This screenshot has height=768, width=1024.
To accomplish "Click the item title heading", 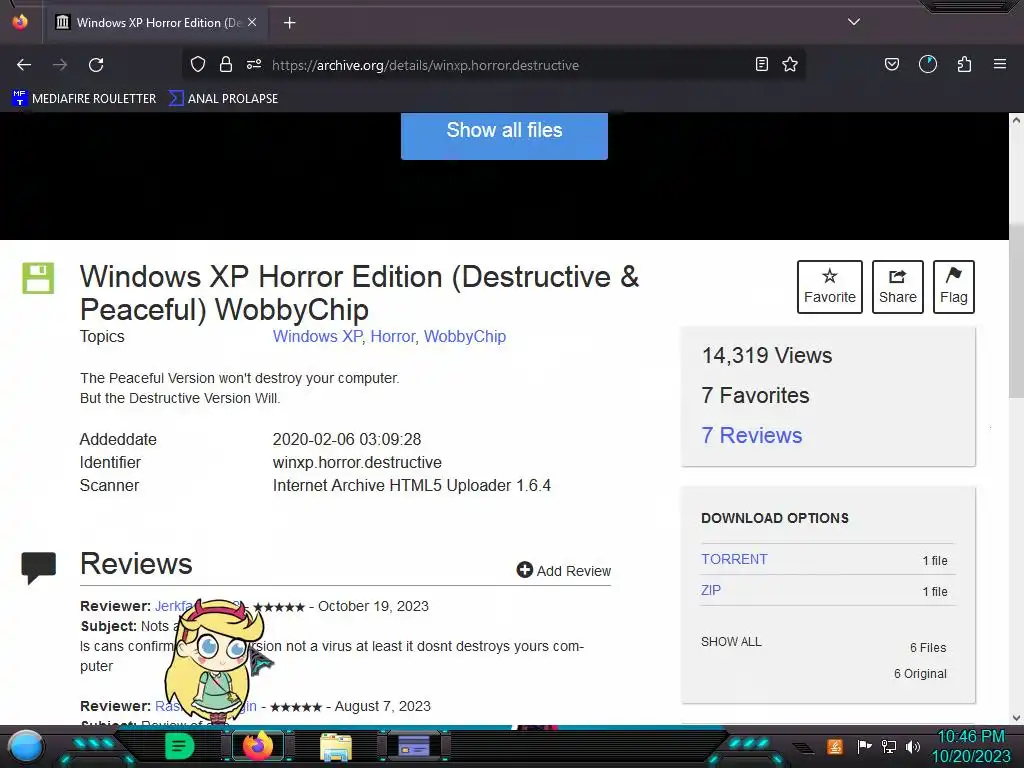I will click(359, 293).
